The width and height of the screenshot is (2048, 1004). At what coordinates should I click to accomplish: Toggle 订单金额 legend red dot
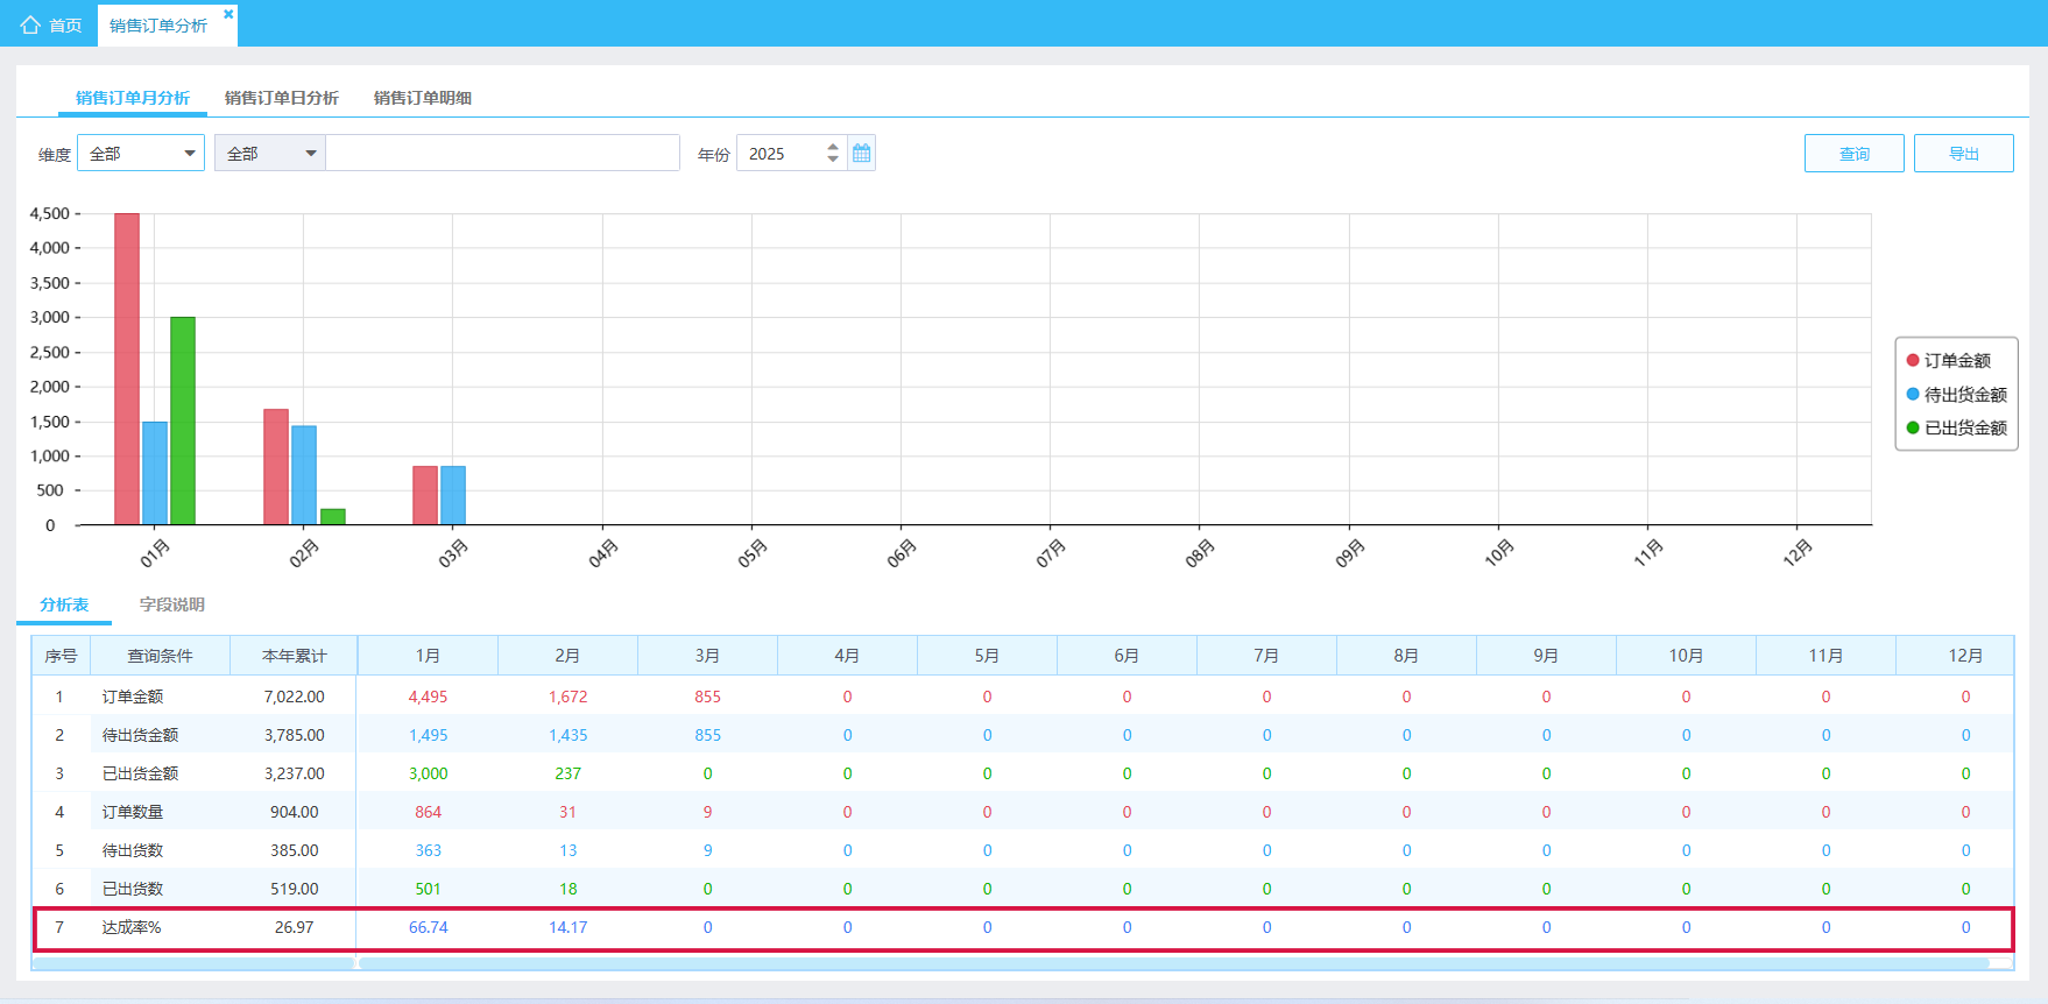tap(1912, 360)
